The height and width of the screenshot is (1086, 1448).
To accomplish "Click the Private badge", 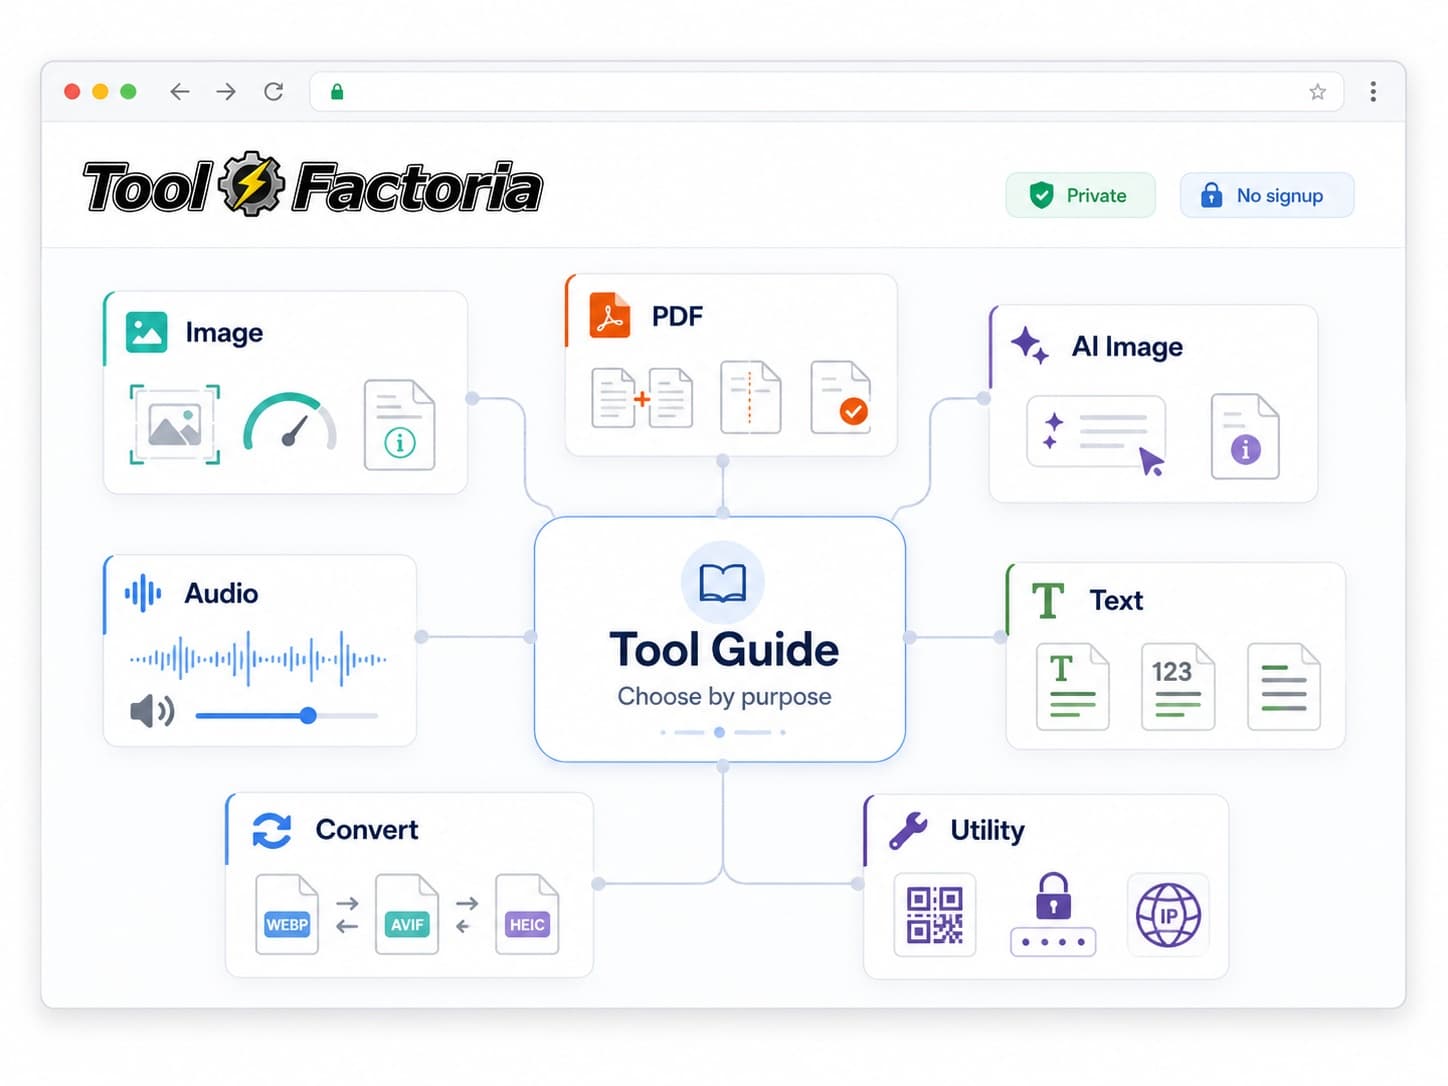I will coord(1080,195).
